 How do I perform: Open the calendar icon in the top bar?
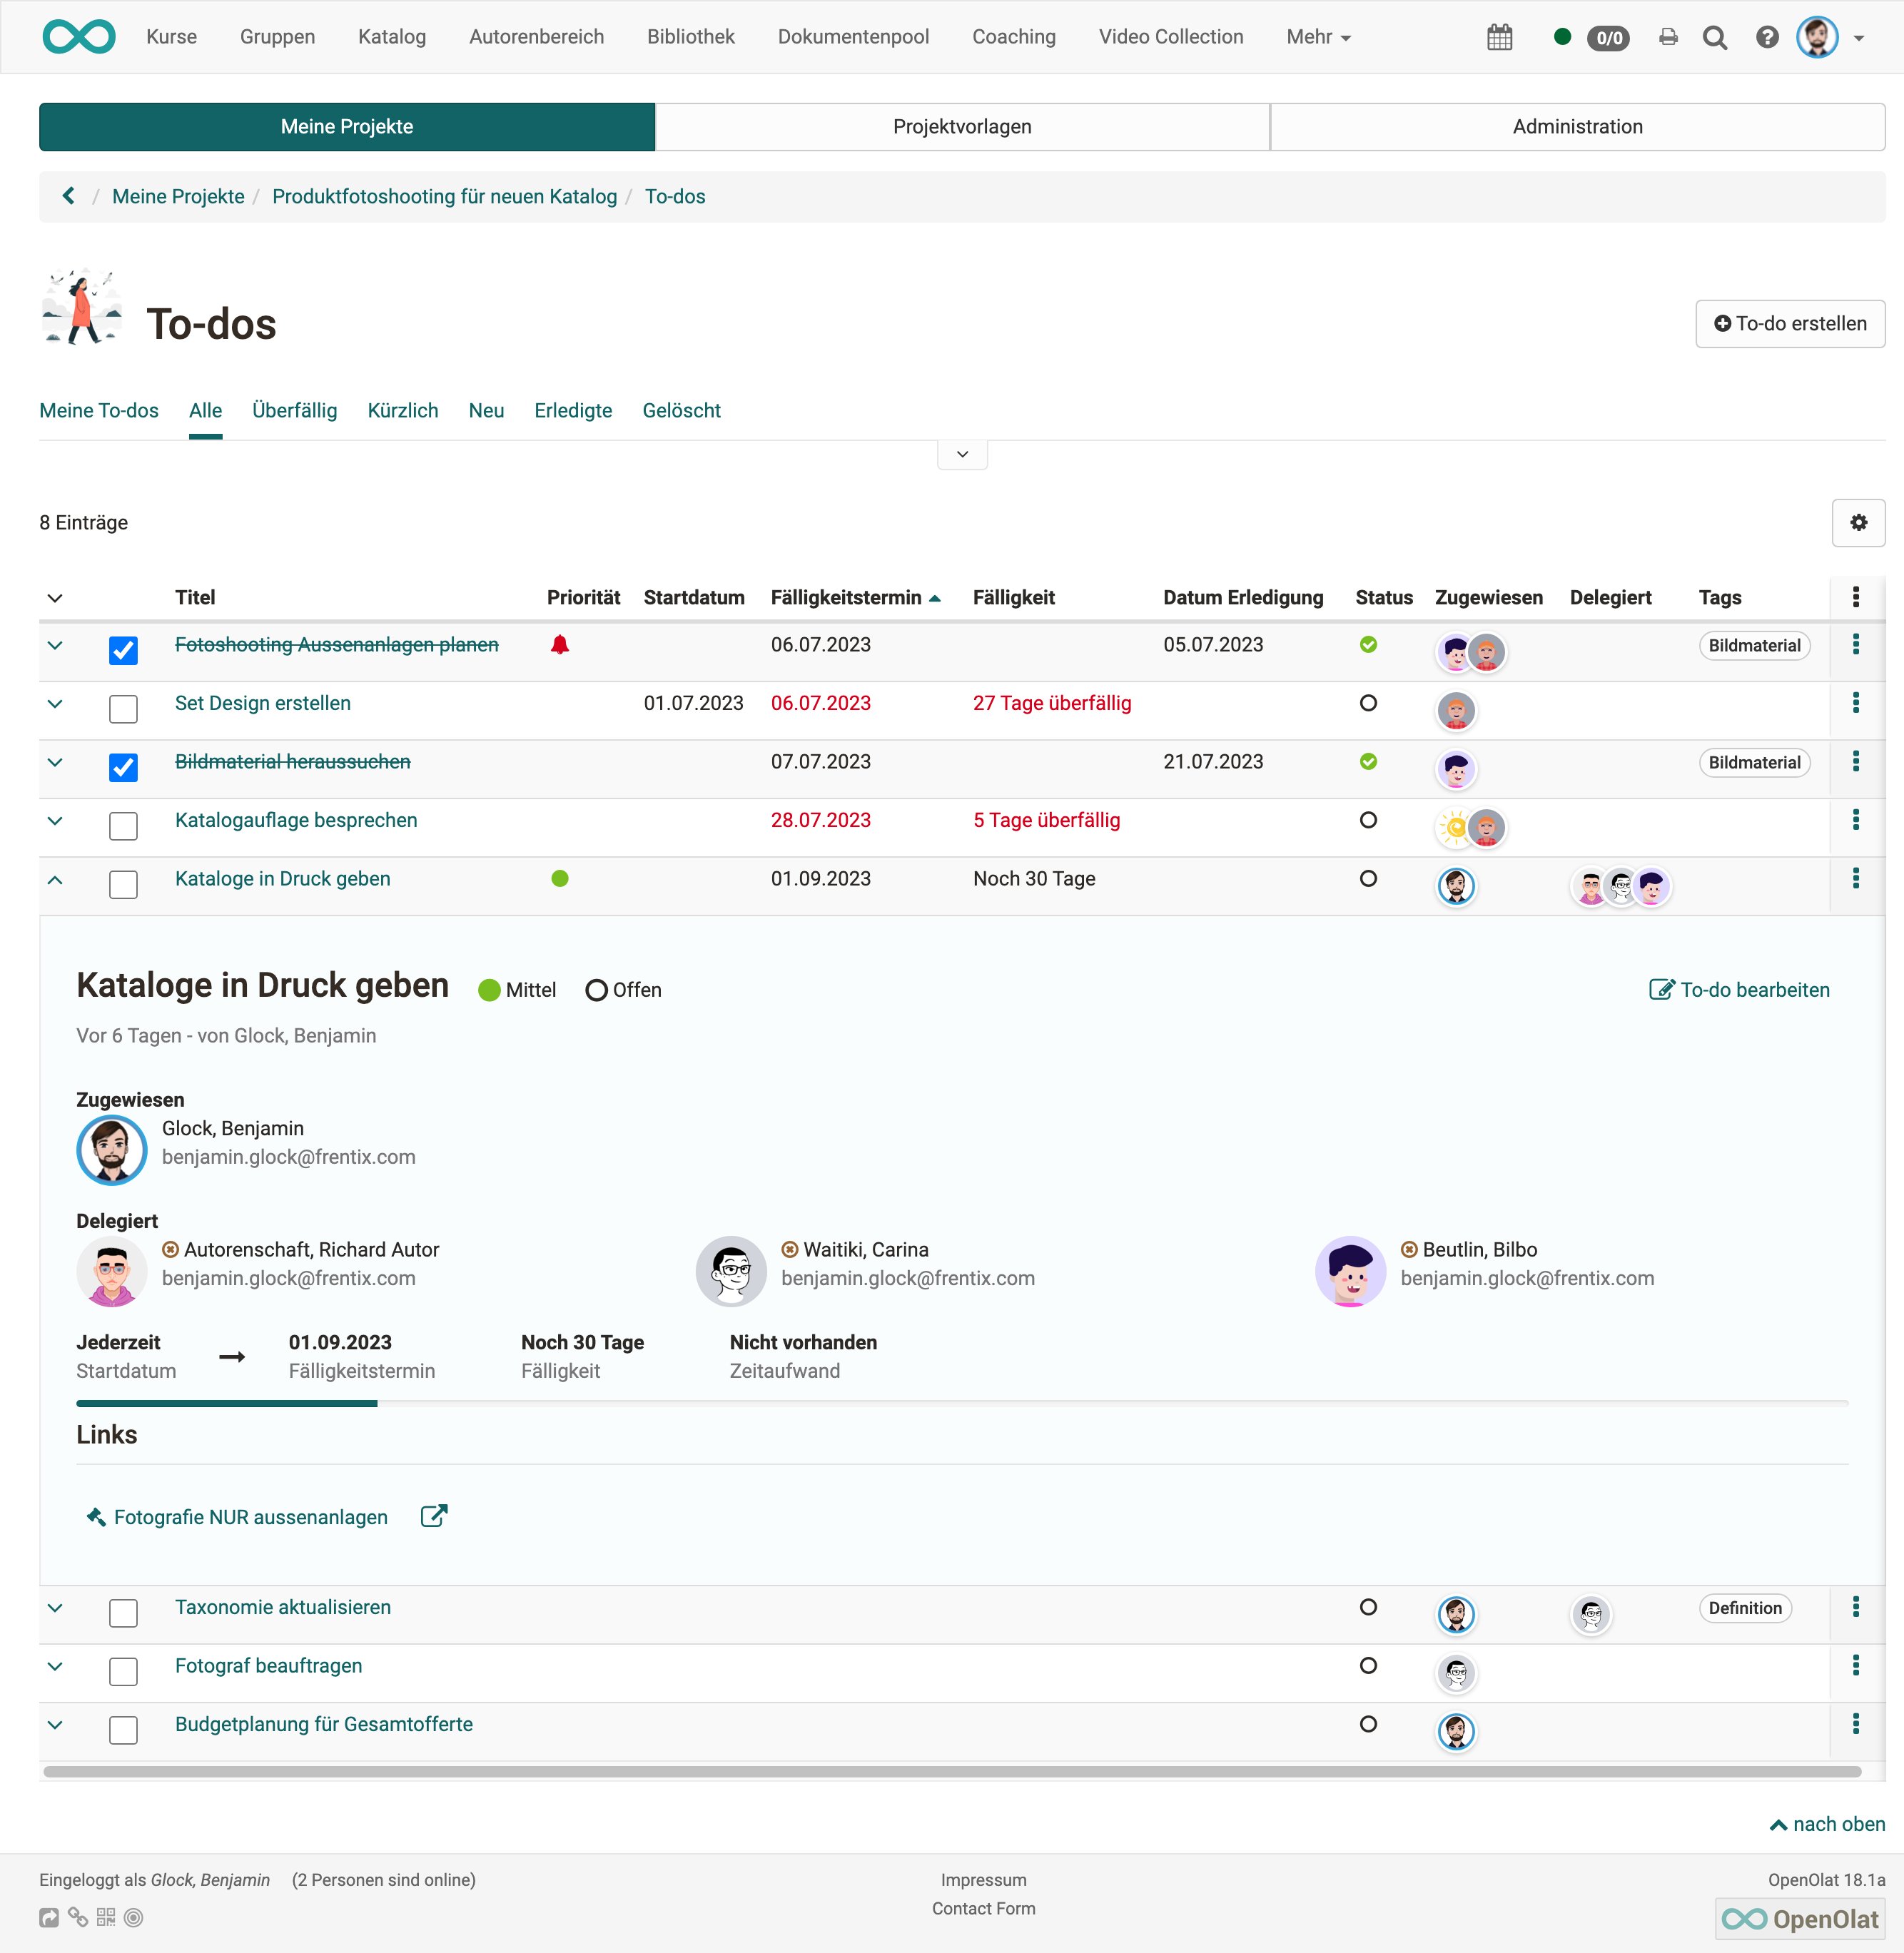pyautogui.click(x=1499, y=37)
